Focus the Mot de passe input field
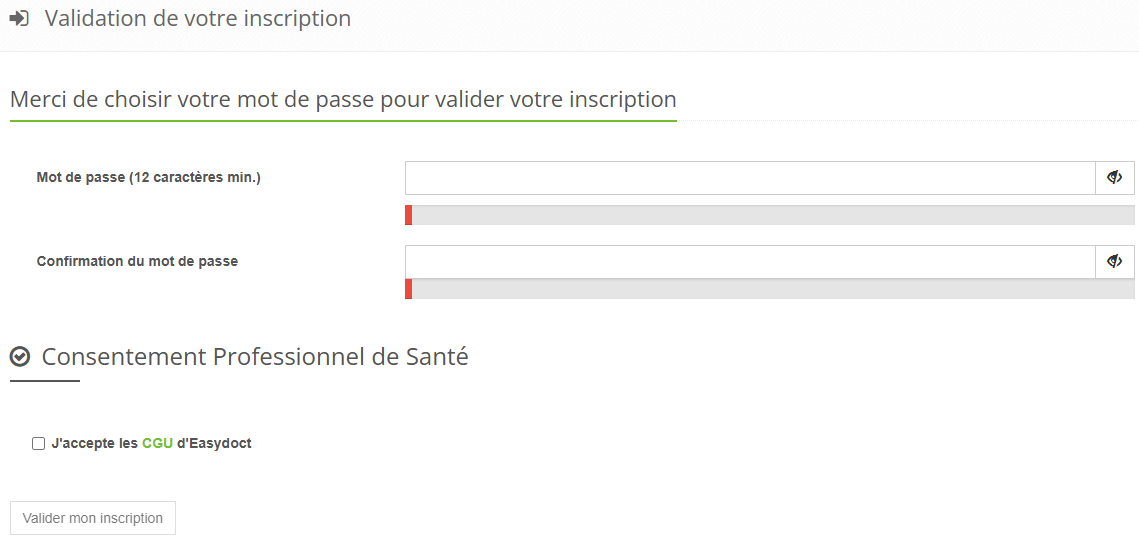1139x540 pixels. pos(750,178)
